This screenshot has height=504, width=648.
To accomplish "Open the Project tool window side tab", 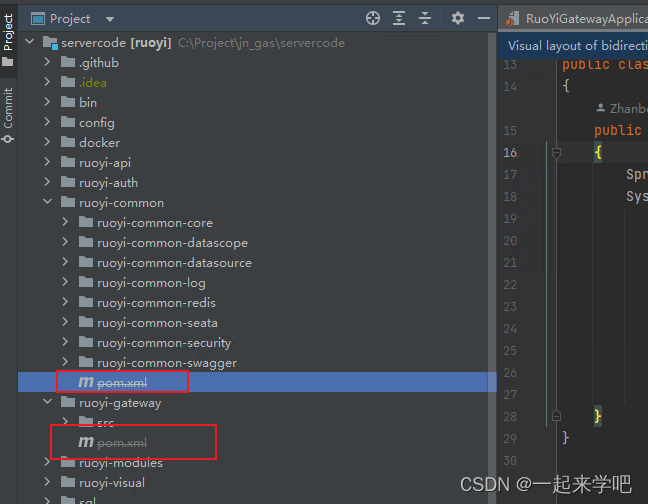I will point(8,40).
